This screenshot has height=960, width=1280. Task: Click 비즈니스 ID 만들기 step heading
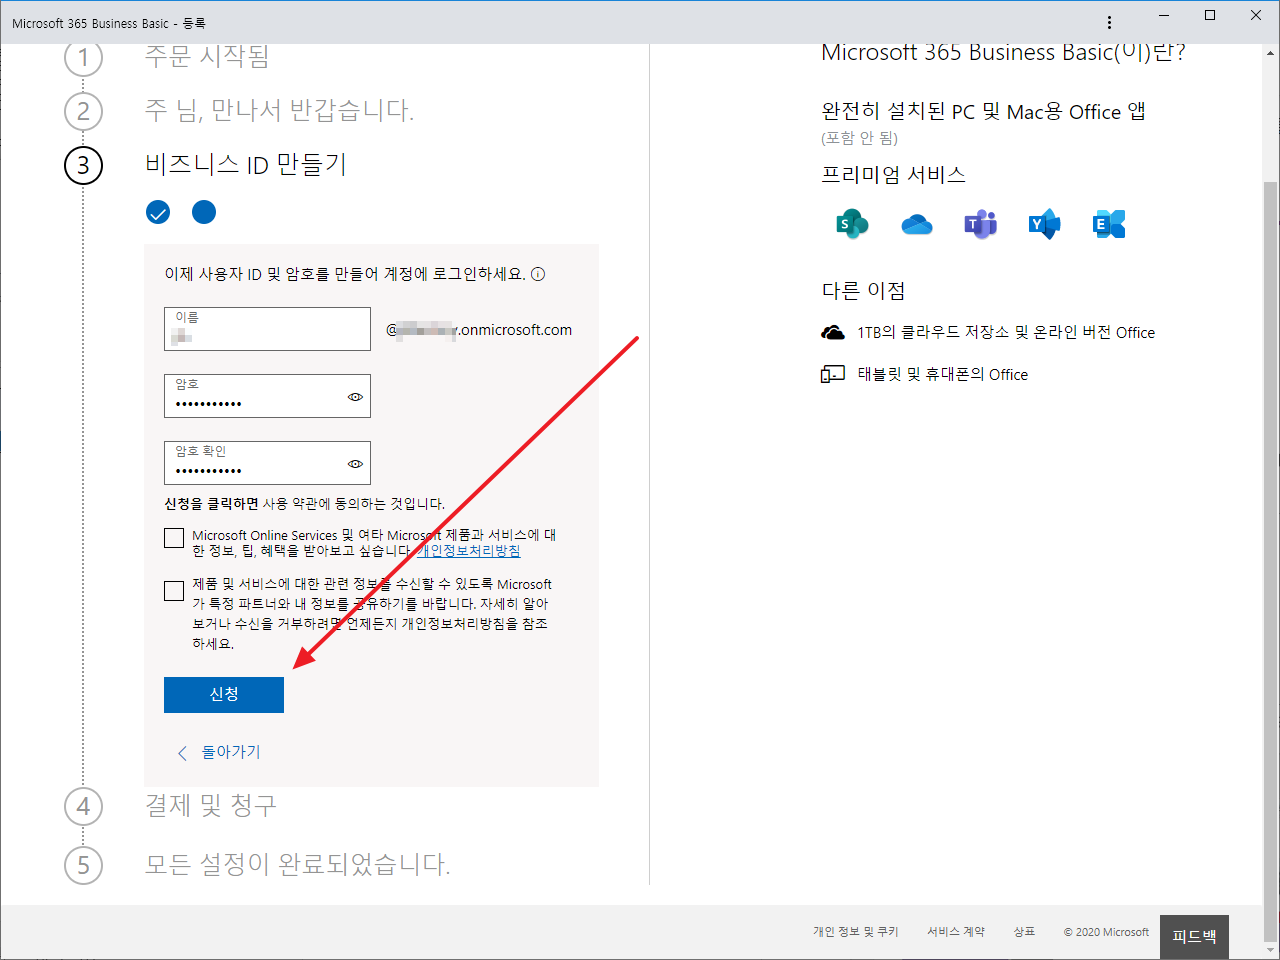click(x=246, y=164)
